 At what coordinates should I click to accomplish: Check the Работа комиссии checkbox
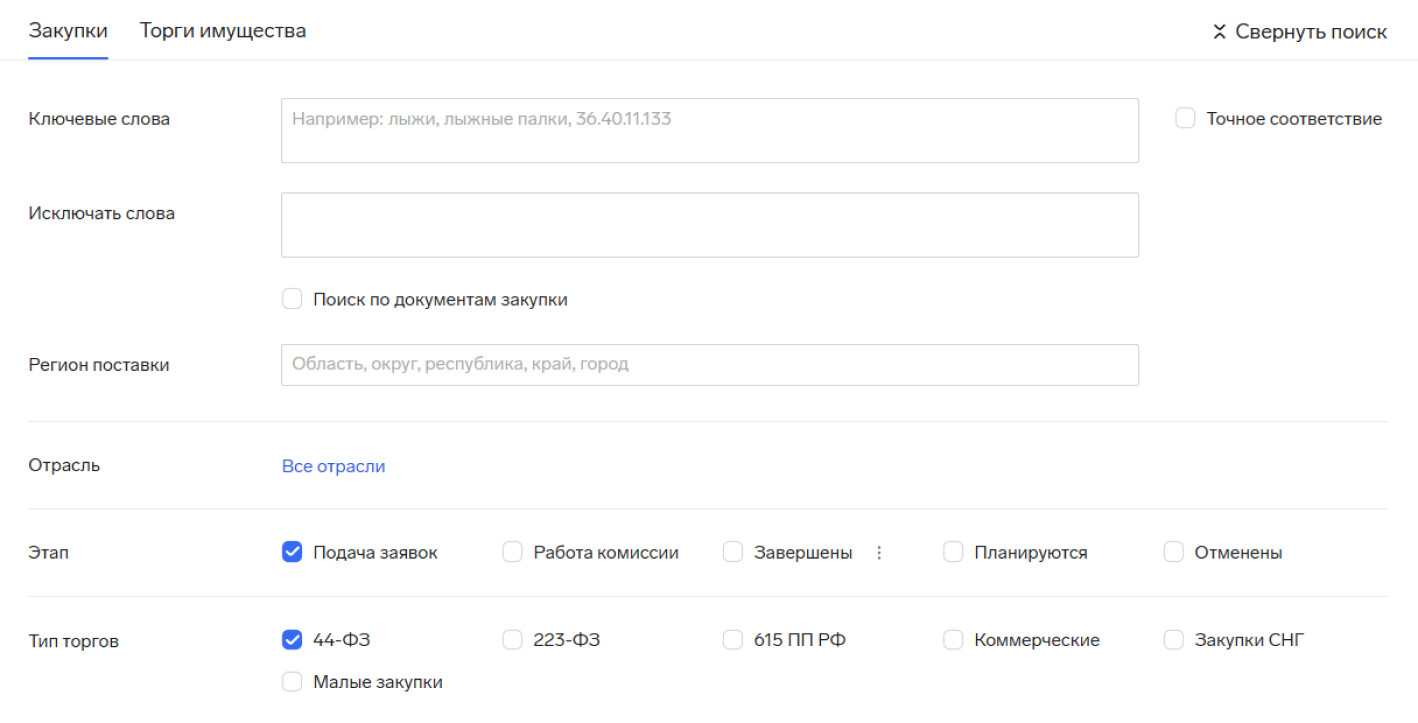512,552
